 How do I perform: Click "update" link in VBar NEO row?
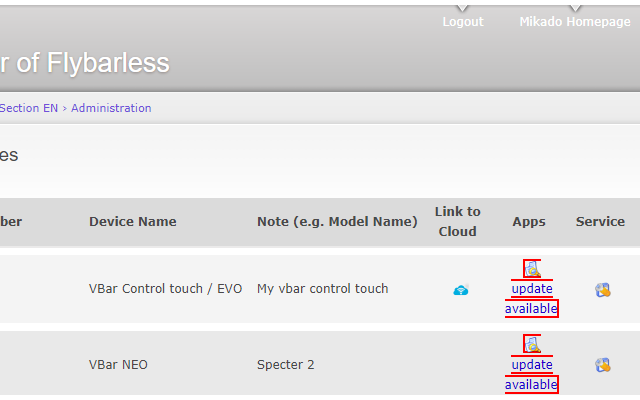click(532, 364)
